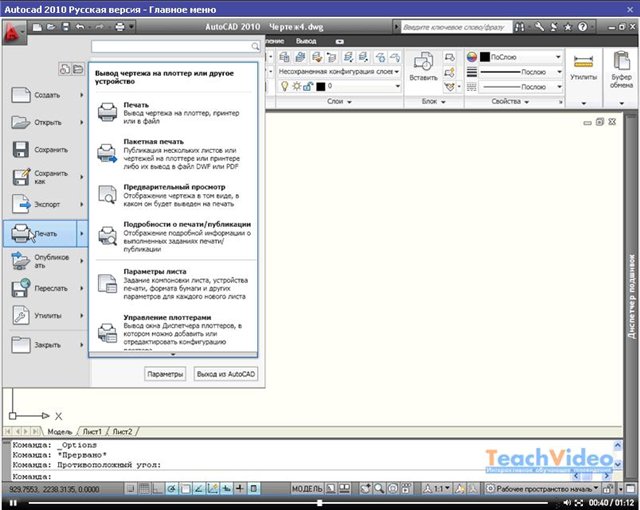
Task: Click the star Favorites icon in title bar
Action: click(568, 27)
